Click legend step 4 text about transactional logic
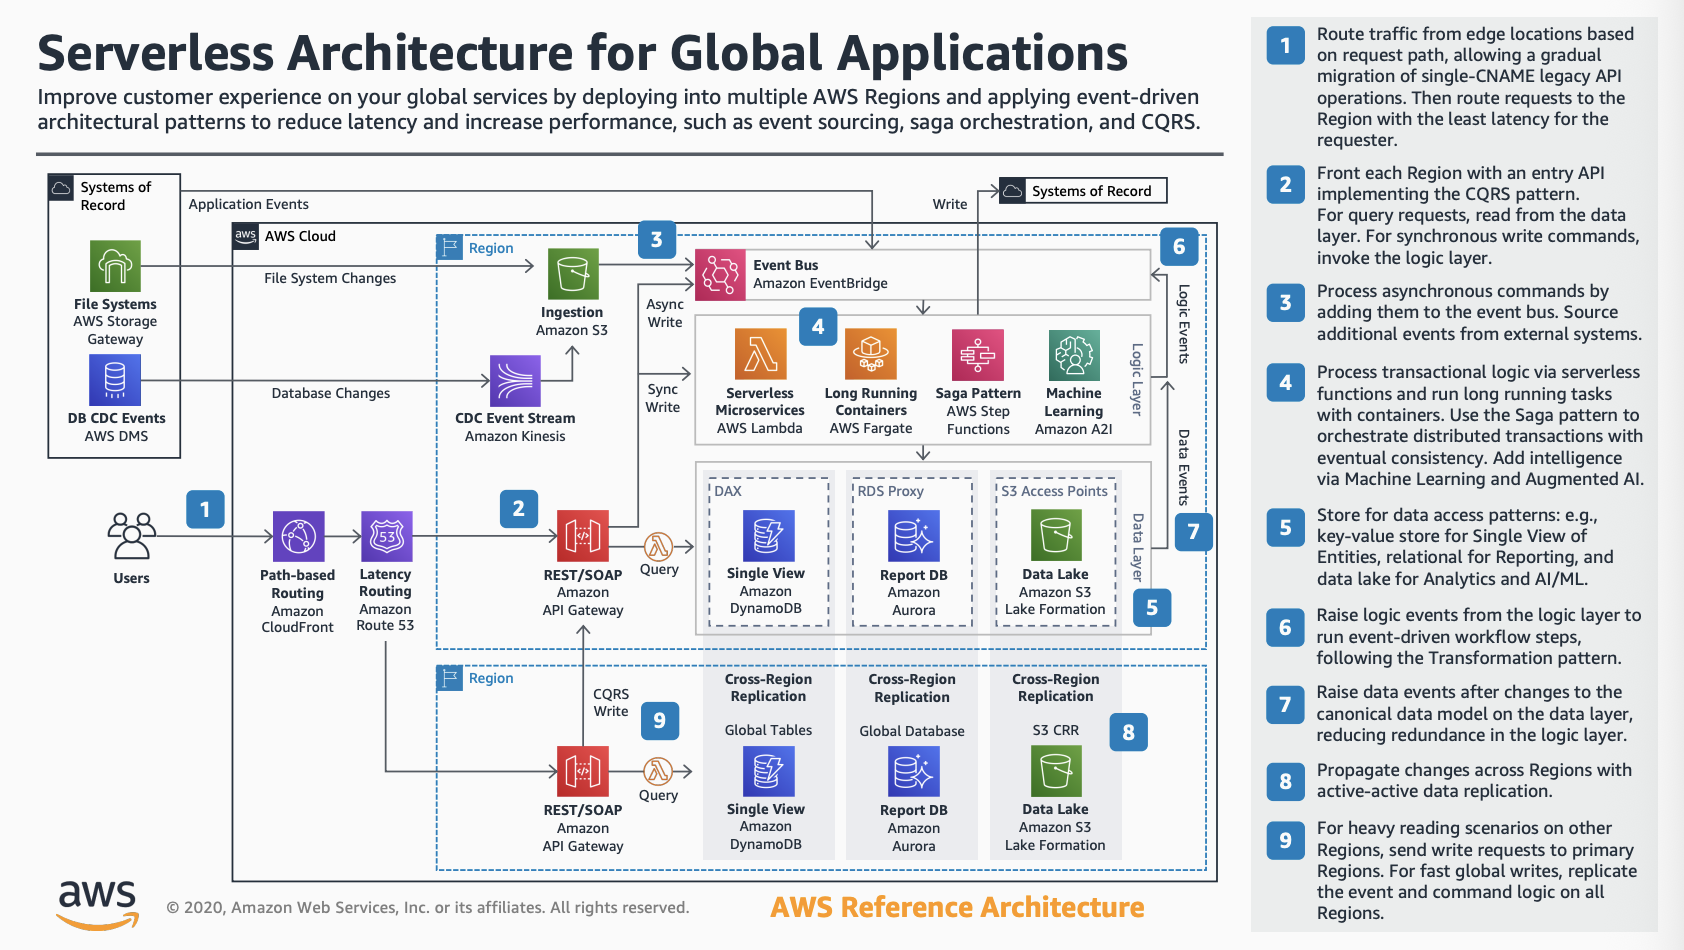Image resolution: width=1684 pixels, height=950 pixels. [x=1480, y=425]
